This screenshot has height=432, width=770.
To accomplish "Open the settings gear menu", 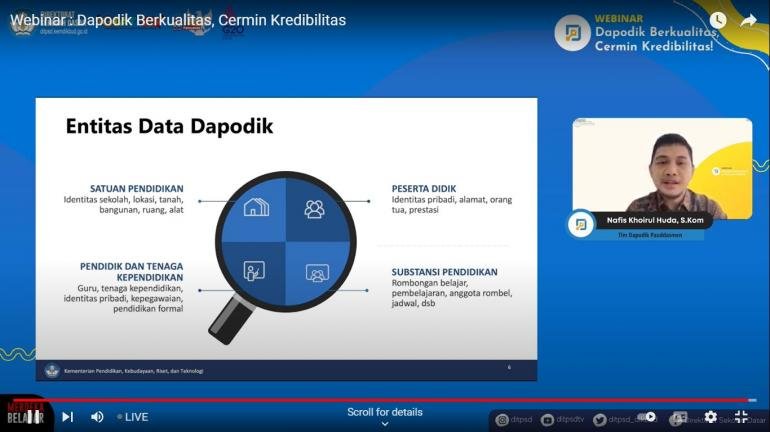I will click(x=710, y=417).
